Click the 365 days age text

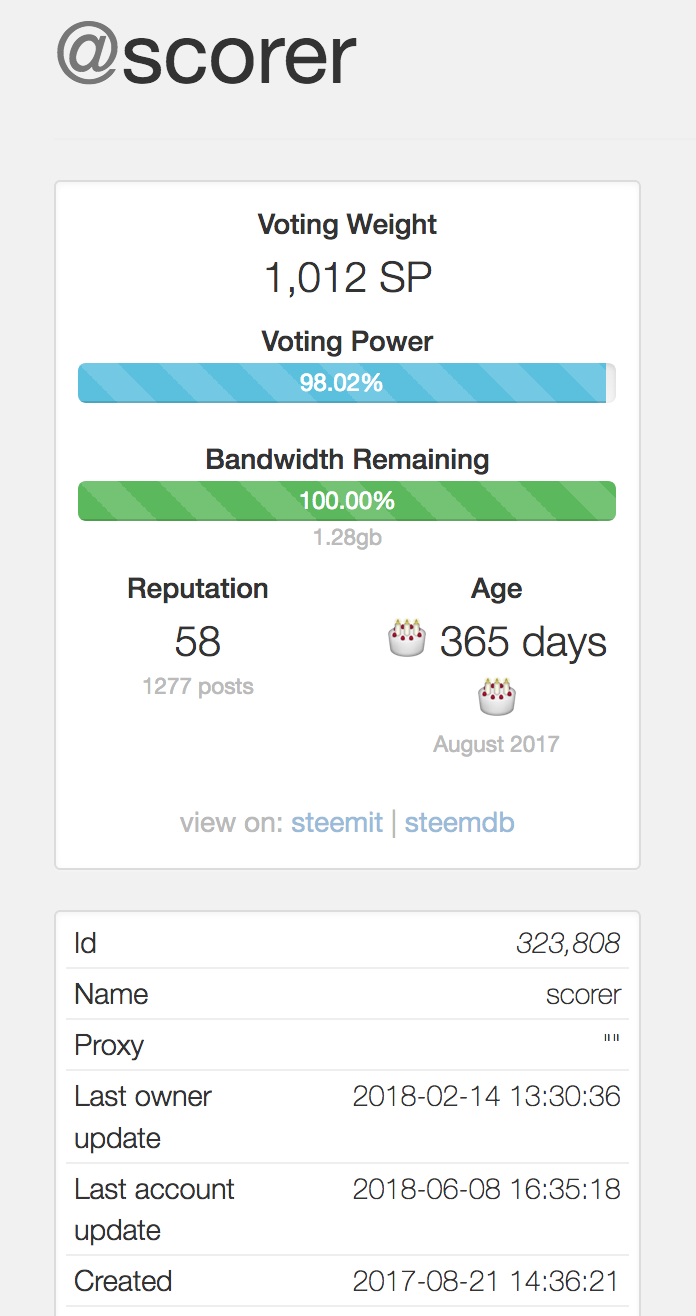tap(523, 641)
